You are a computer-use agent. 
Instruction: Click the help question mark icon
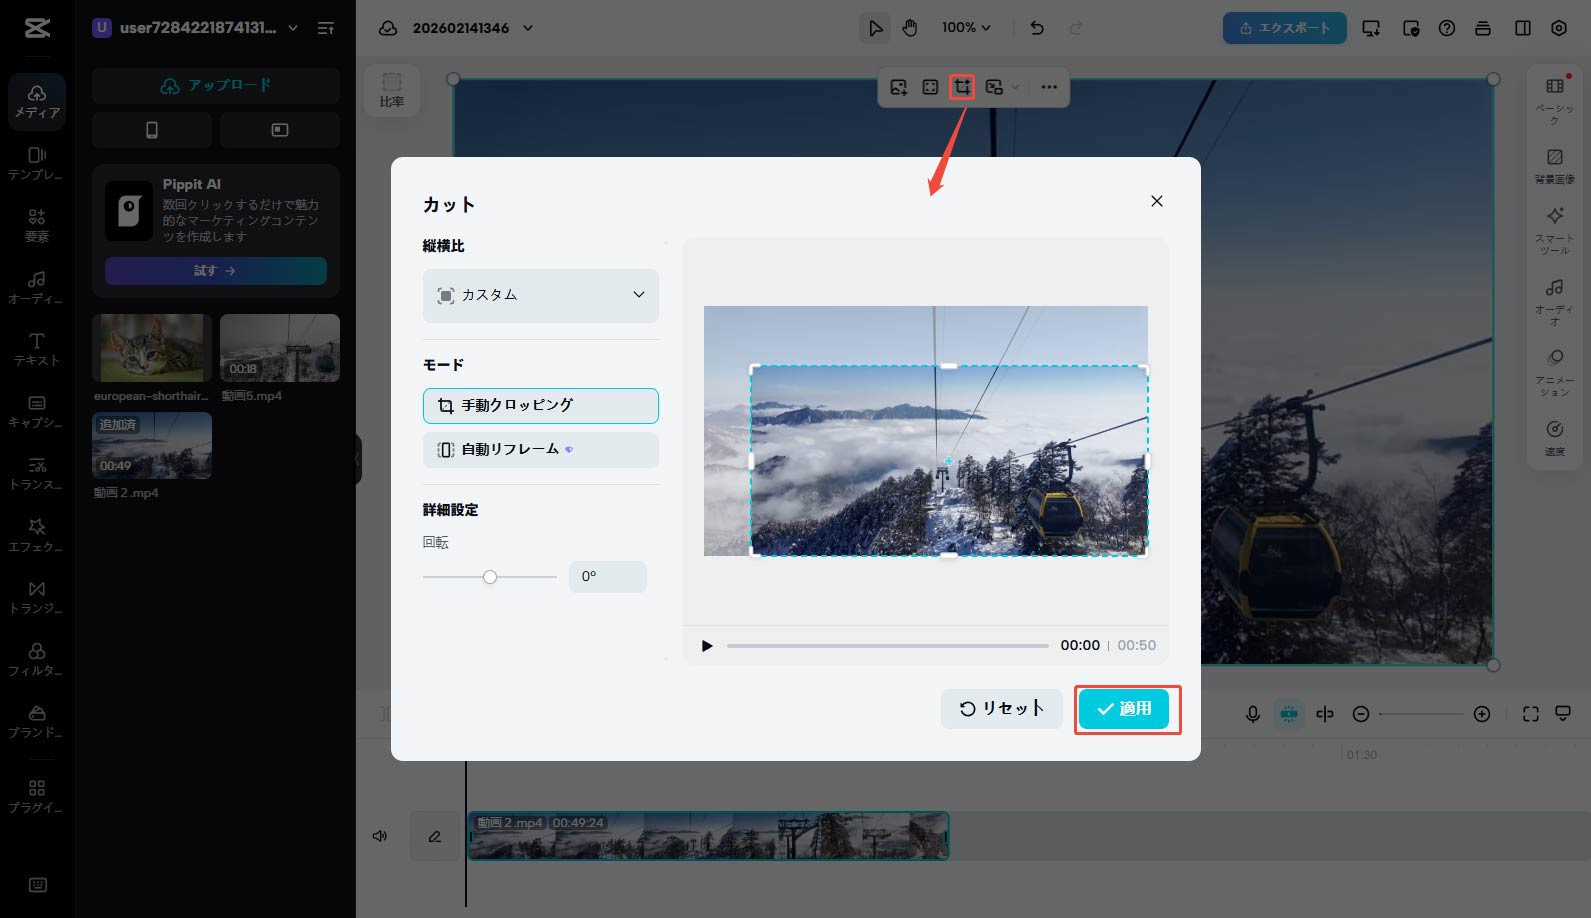coord(1447,28)
